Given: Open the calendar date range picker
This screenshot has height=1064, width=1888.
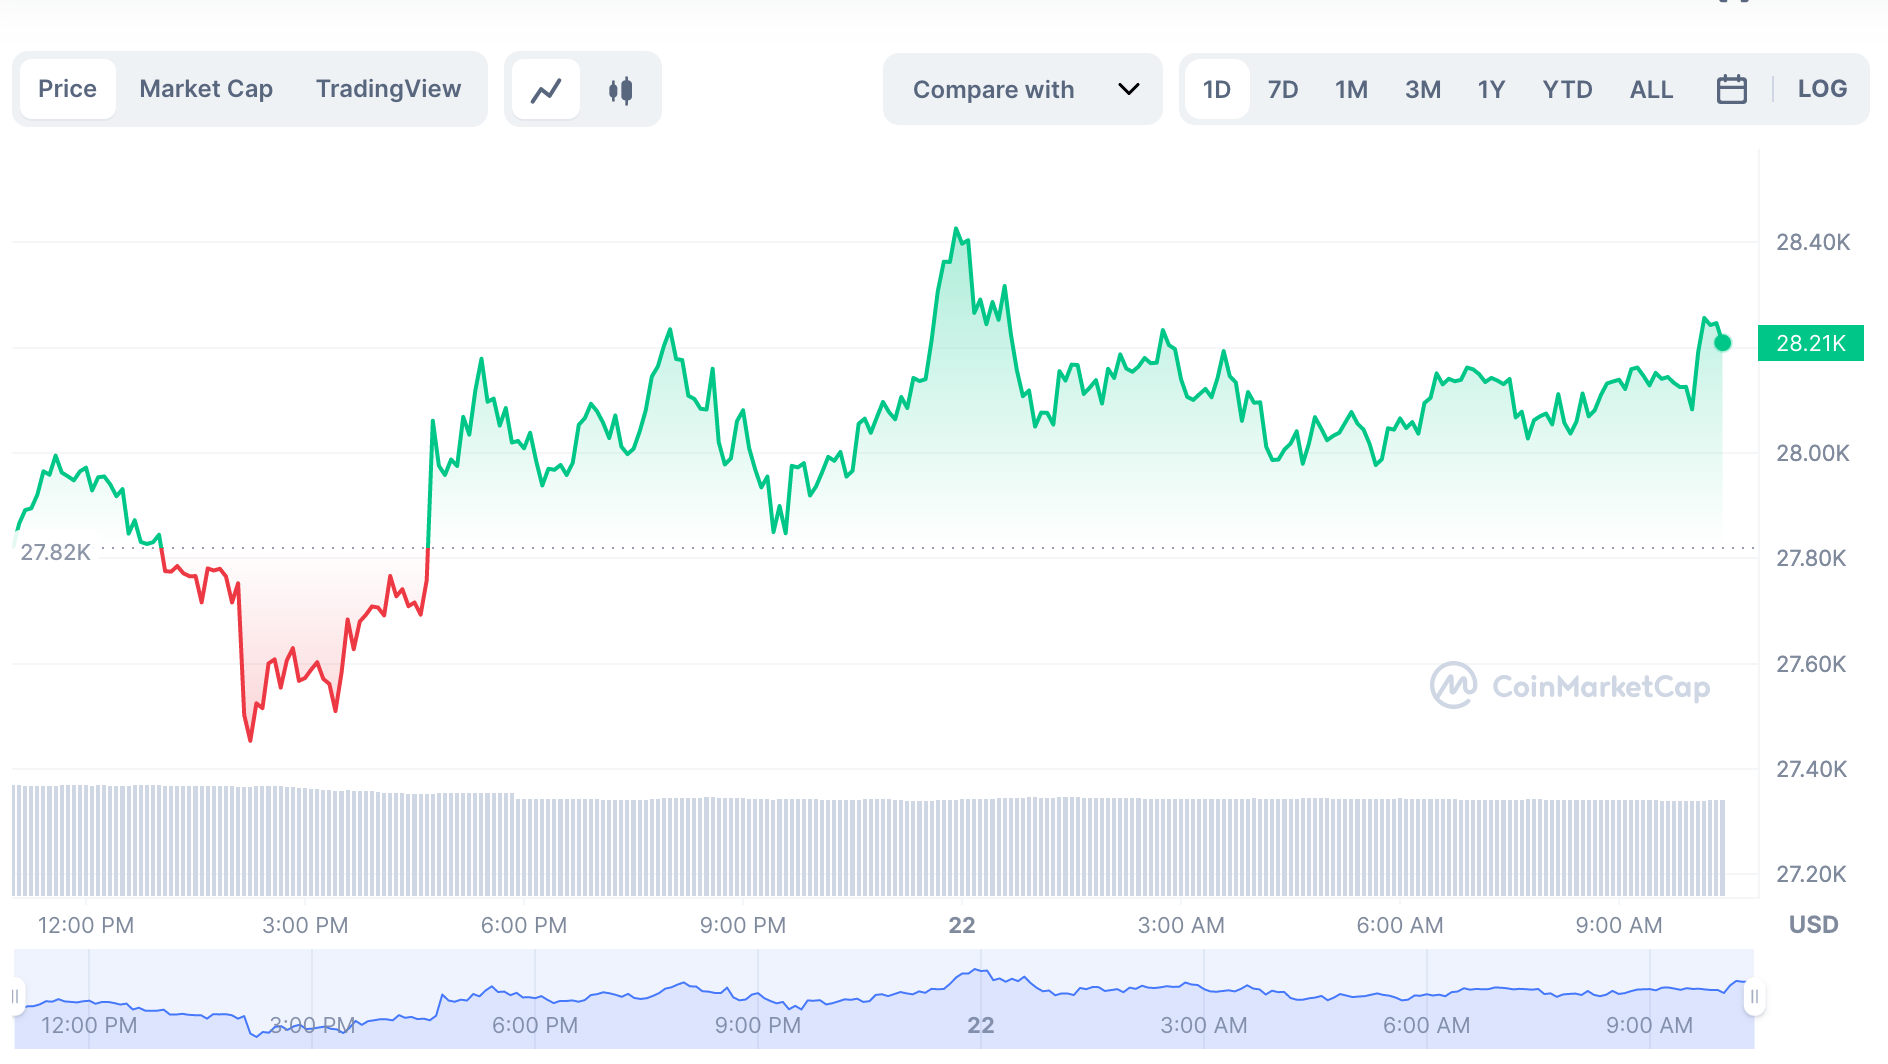Looking at the screenshot, I should [1731, 89].
